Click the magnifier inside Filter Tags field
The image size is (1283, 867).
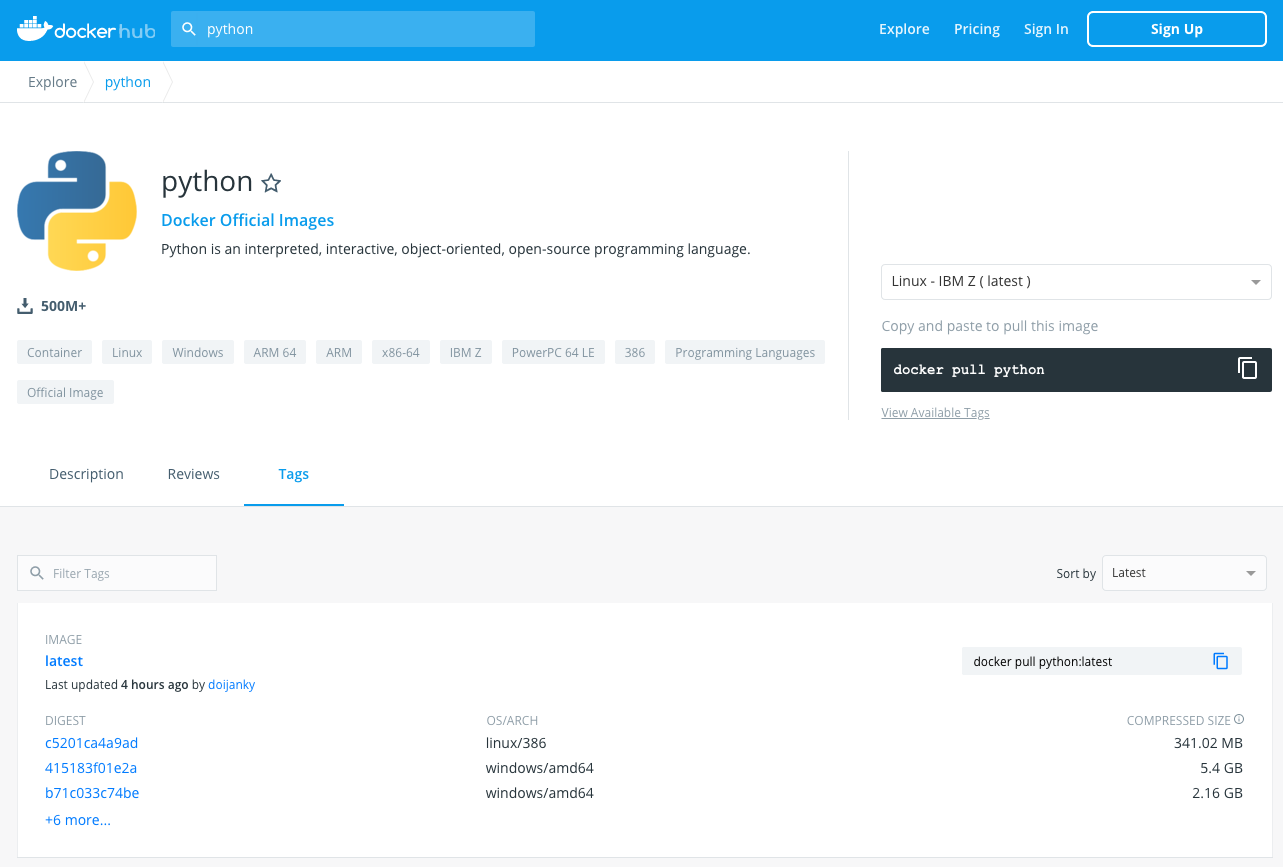point(37,572)
